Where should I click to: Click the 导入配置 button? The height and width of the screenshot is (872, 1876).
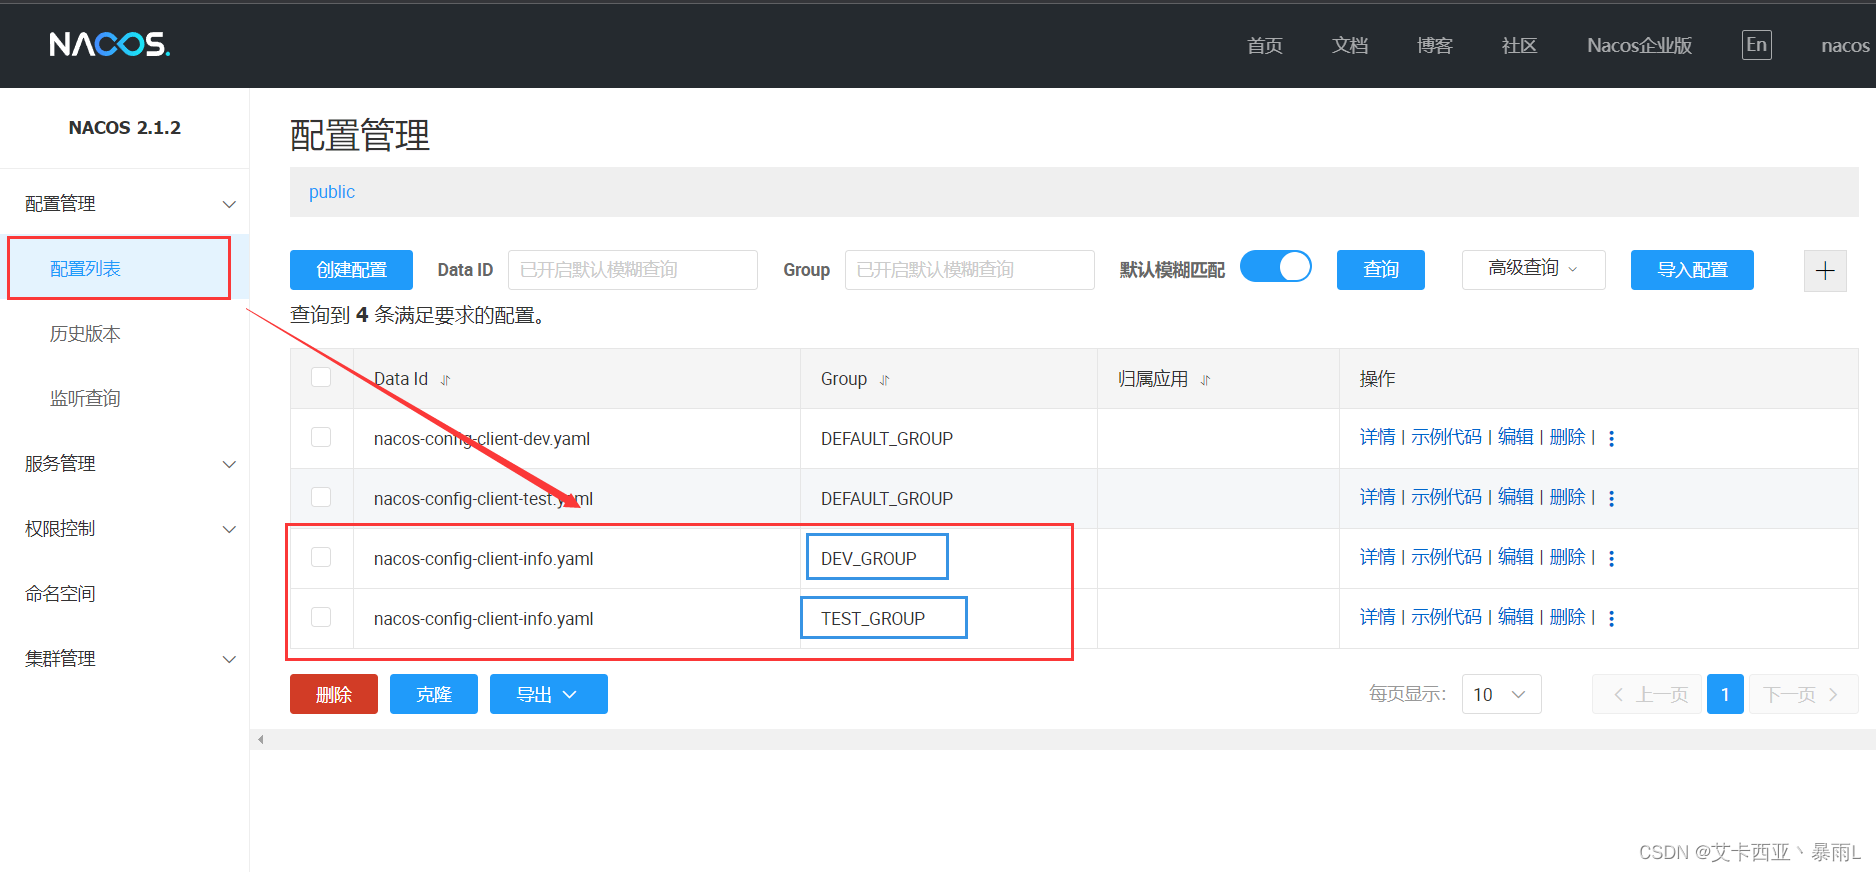coord(1692,270)
